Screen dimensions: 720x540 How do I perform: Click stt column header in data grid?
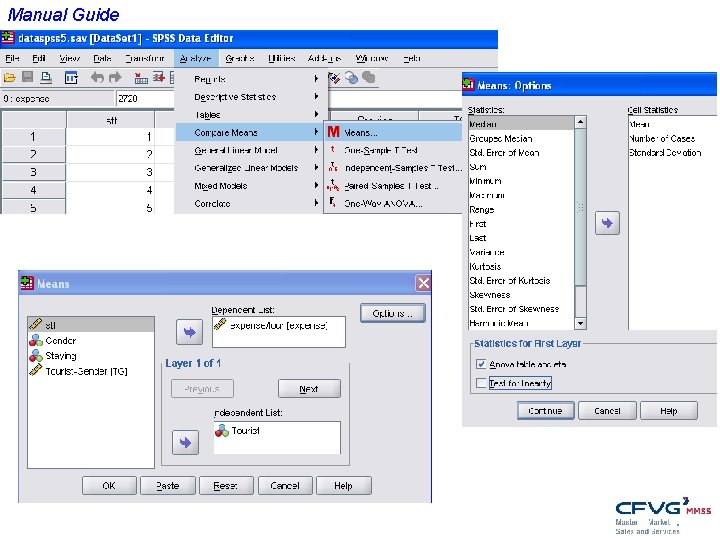click(x=111, y=120)
